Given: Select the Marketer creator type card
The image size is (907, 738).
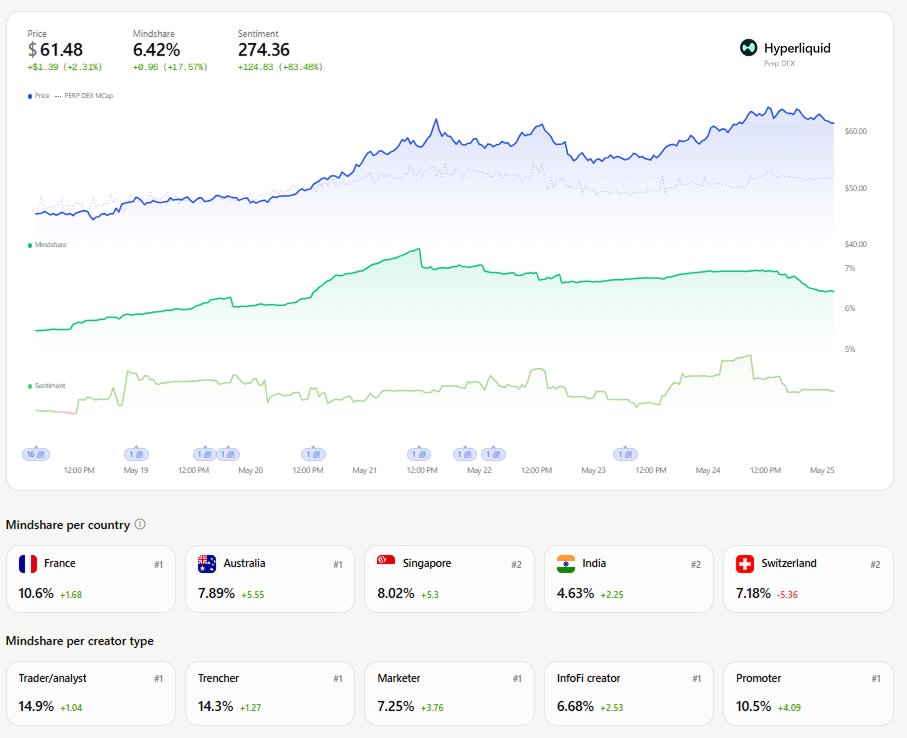Looking at the screenshot, I should (x=449, y=693).
